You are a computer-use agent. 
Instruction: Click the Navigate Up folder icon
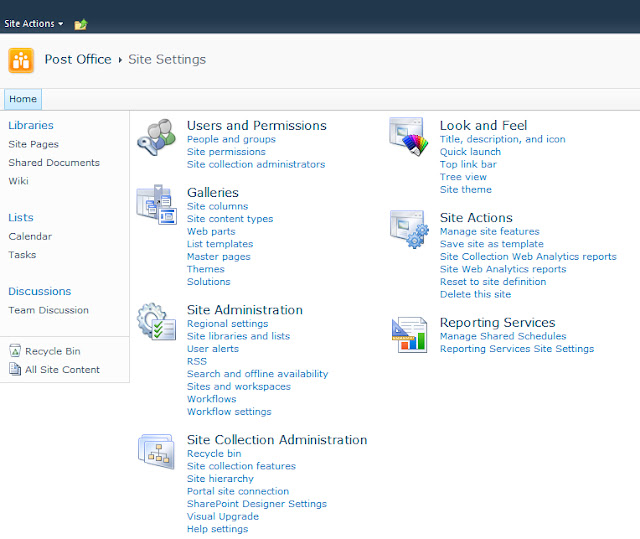click(x=81, y=23)
